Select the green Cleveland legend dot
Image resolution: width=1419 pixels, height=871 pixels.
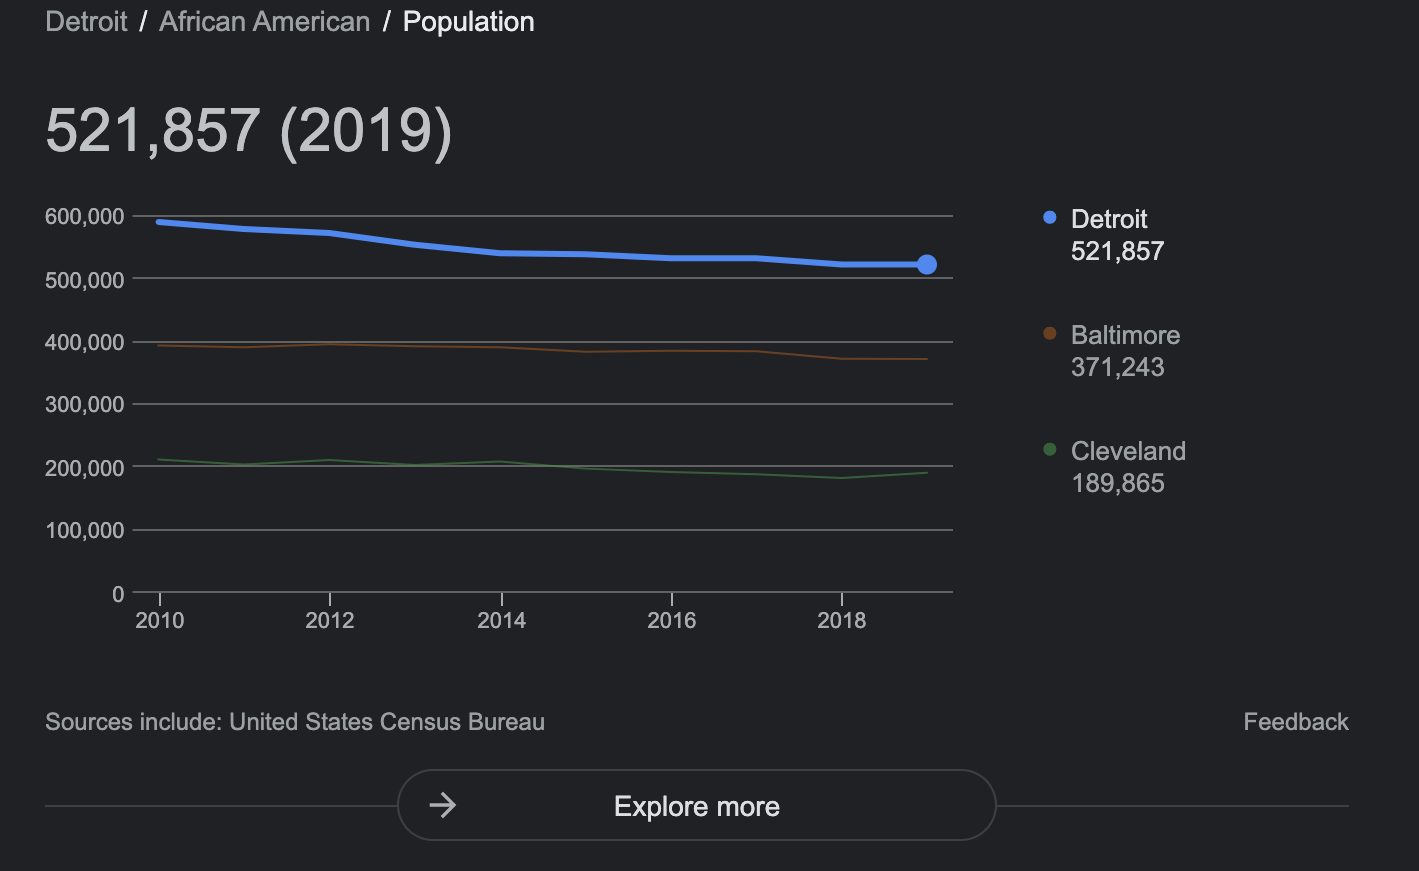(1049, 449)
